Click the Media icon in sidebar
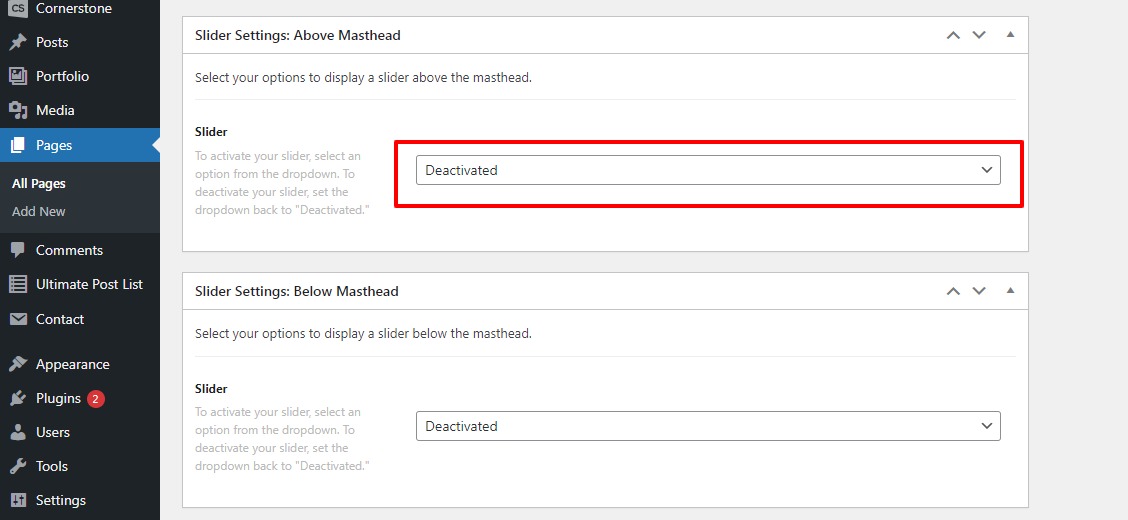 point(18,110)
